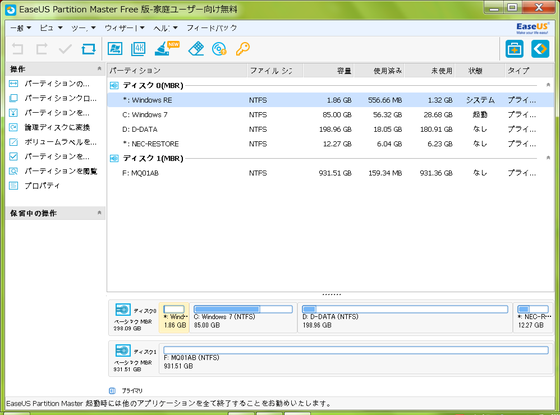The width and height of the screenshot is (560, 415).
Task: Select the partition clone operation
Action: click(x=52, y=98)
